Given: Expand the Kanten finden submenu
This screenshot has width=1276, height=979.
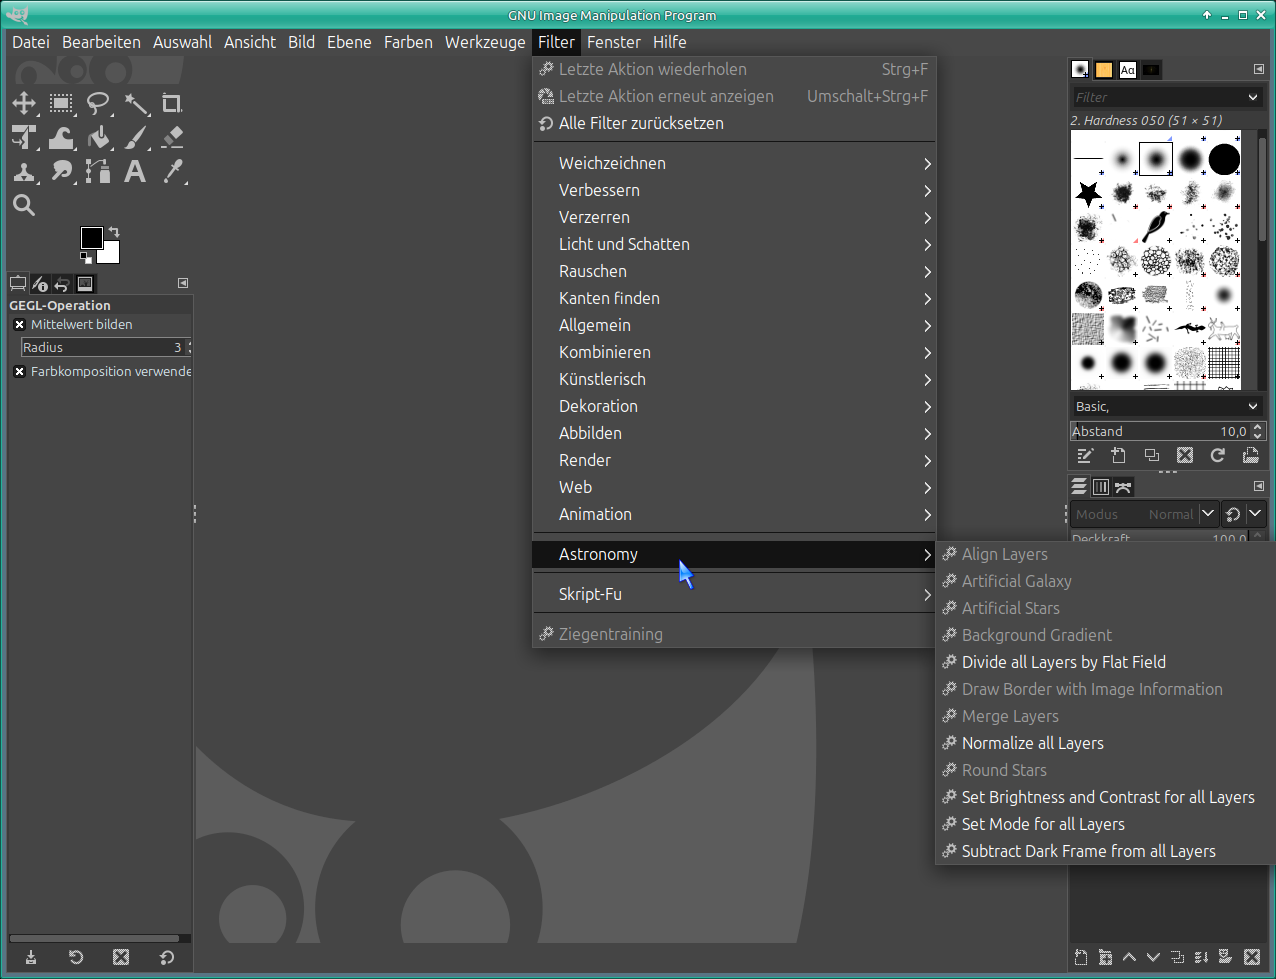Looking at the screenshot, I should pyautogui.click(x=734, y=299).
